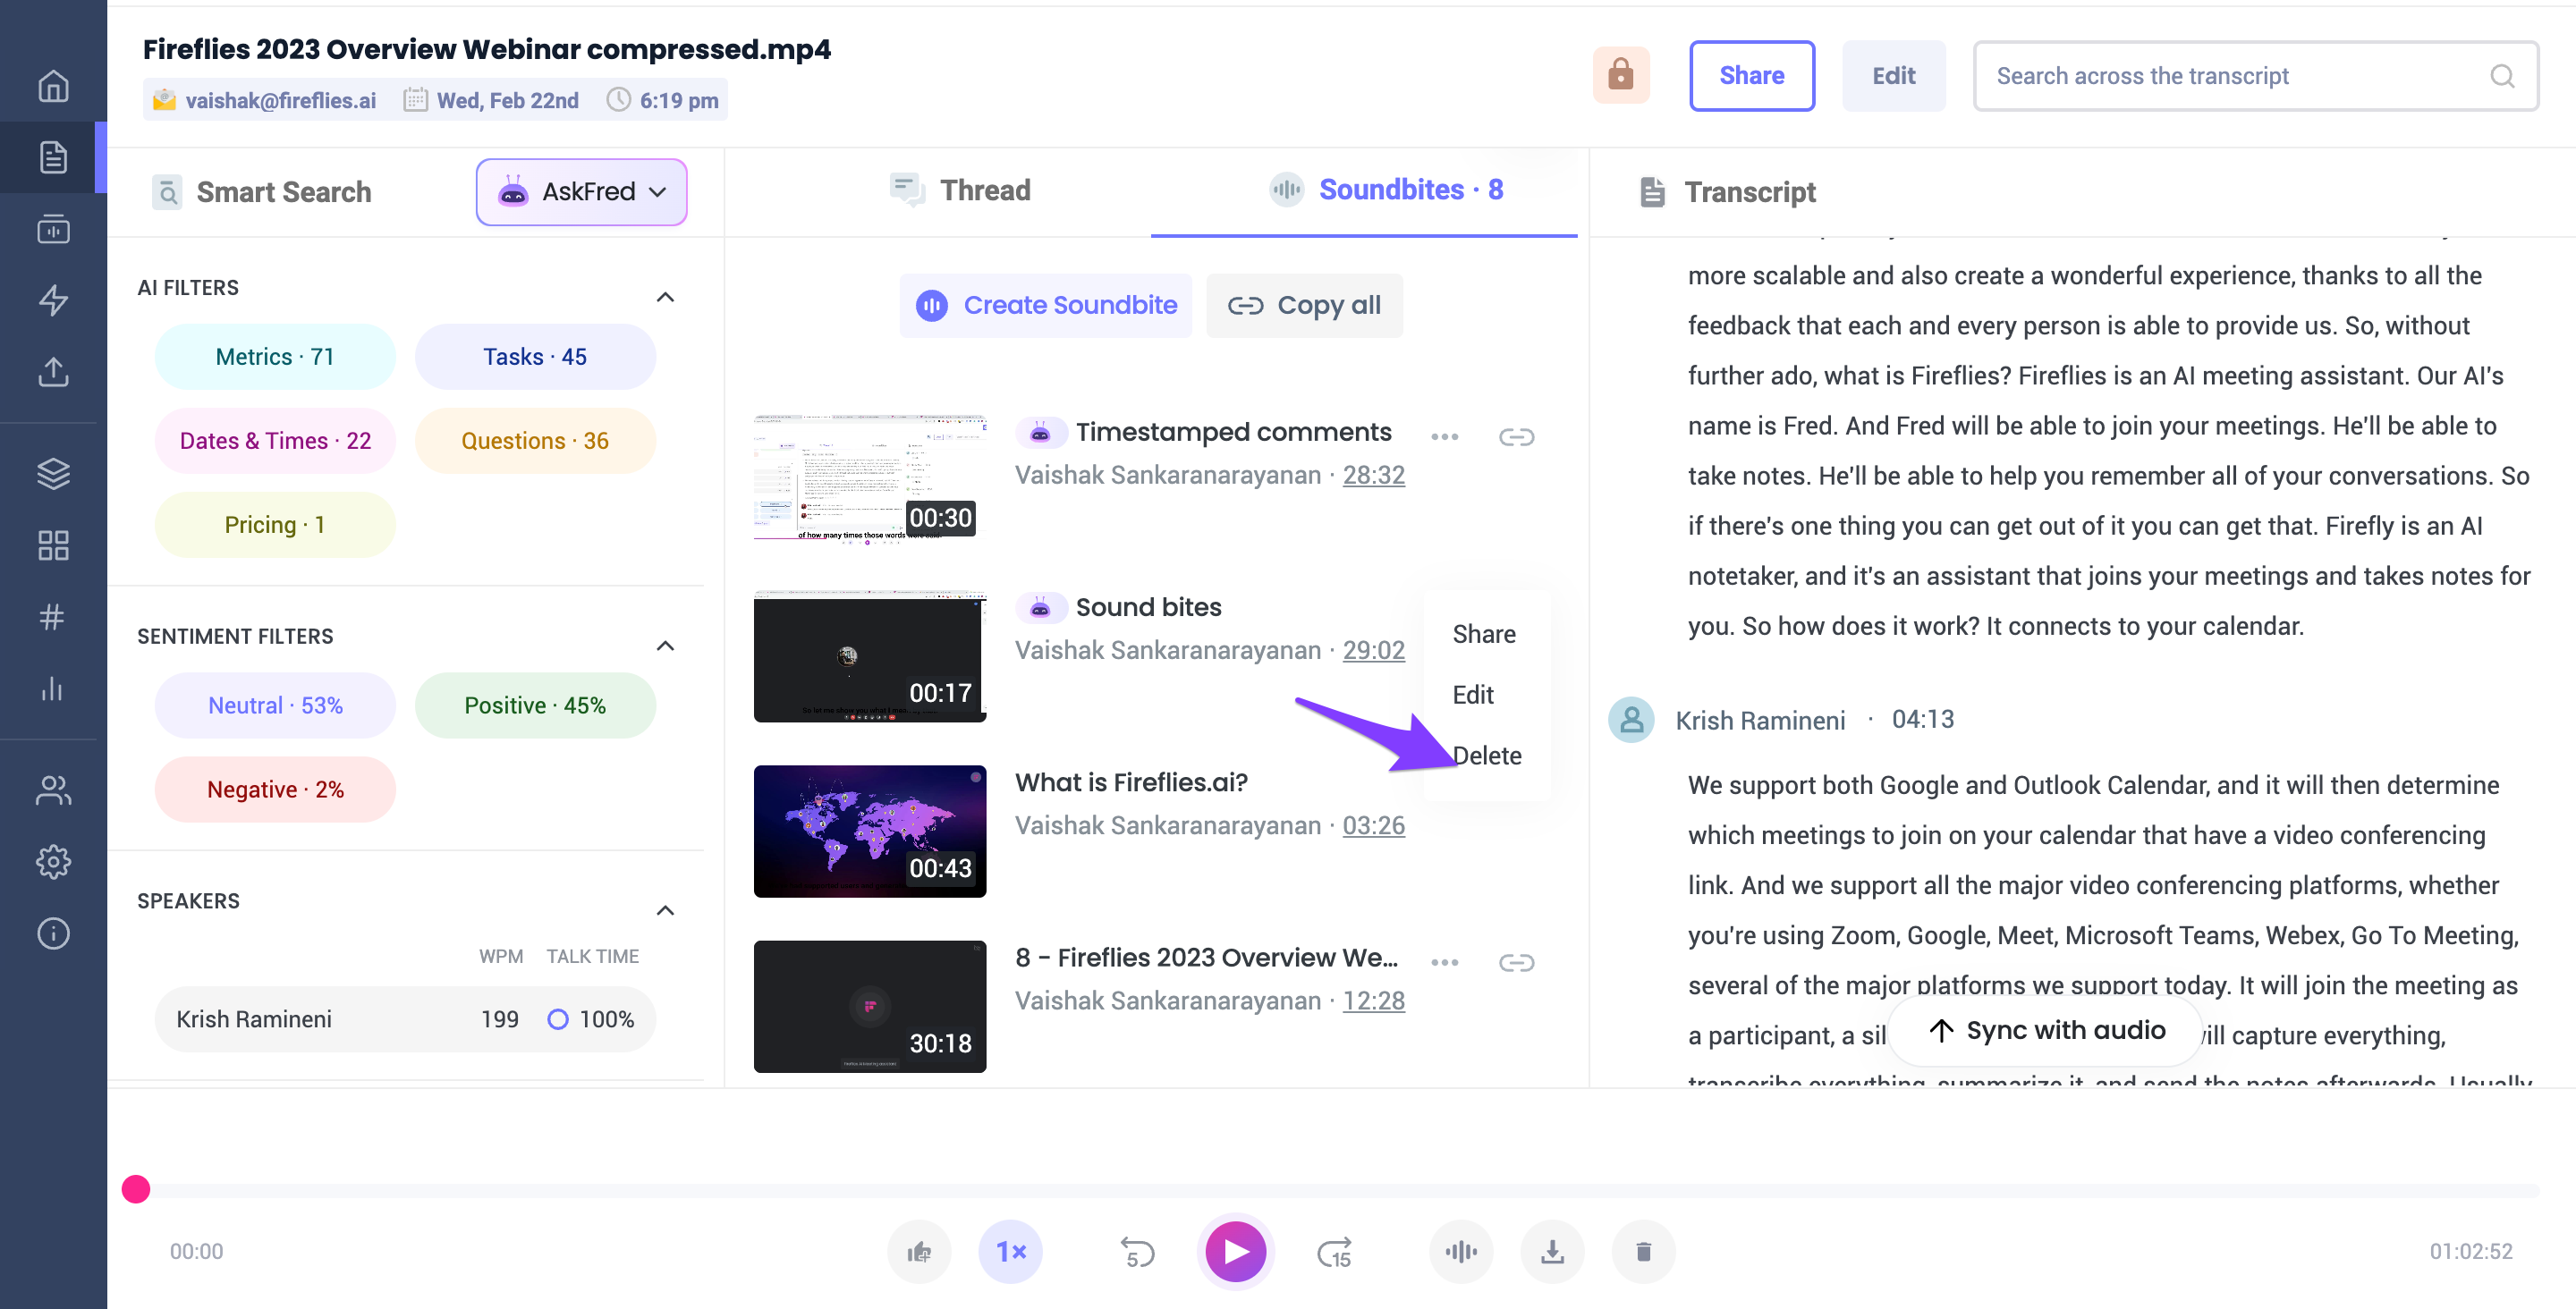Open the Notebook document icon in sidebar
Viewport: 2576px width, 1309px height.
point(53,157)
